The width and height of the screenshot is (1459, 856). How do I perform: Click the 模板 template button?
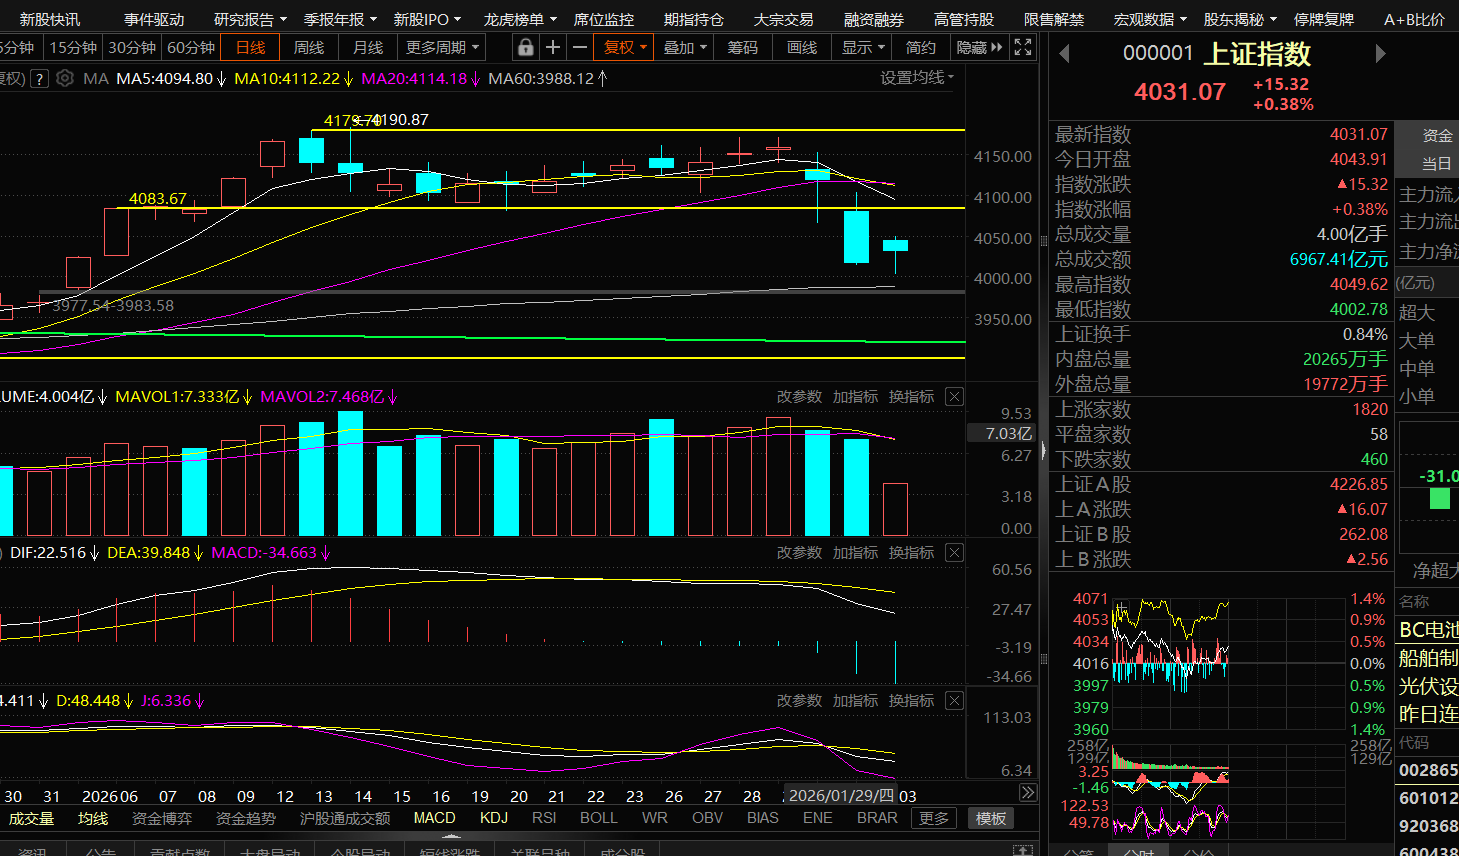pos(991,818)
